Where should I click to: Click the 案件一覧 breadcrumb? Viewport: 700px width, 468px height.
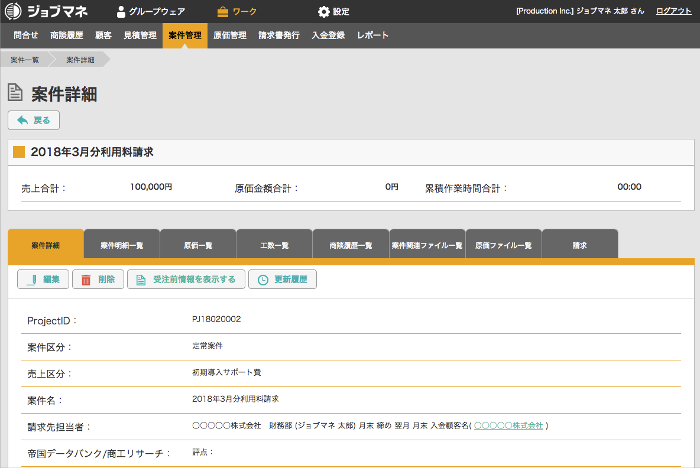click(x=25, y=60)
